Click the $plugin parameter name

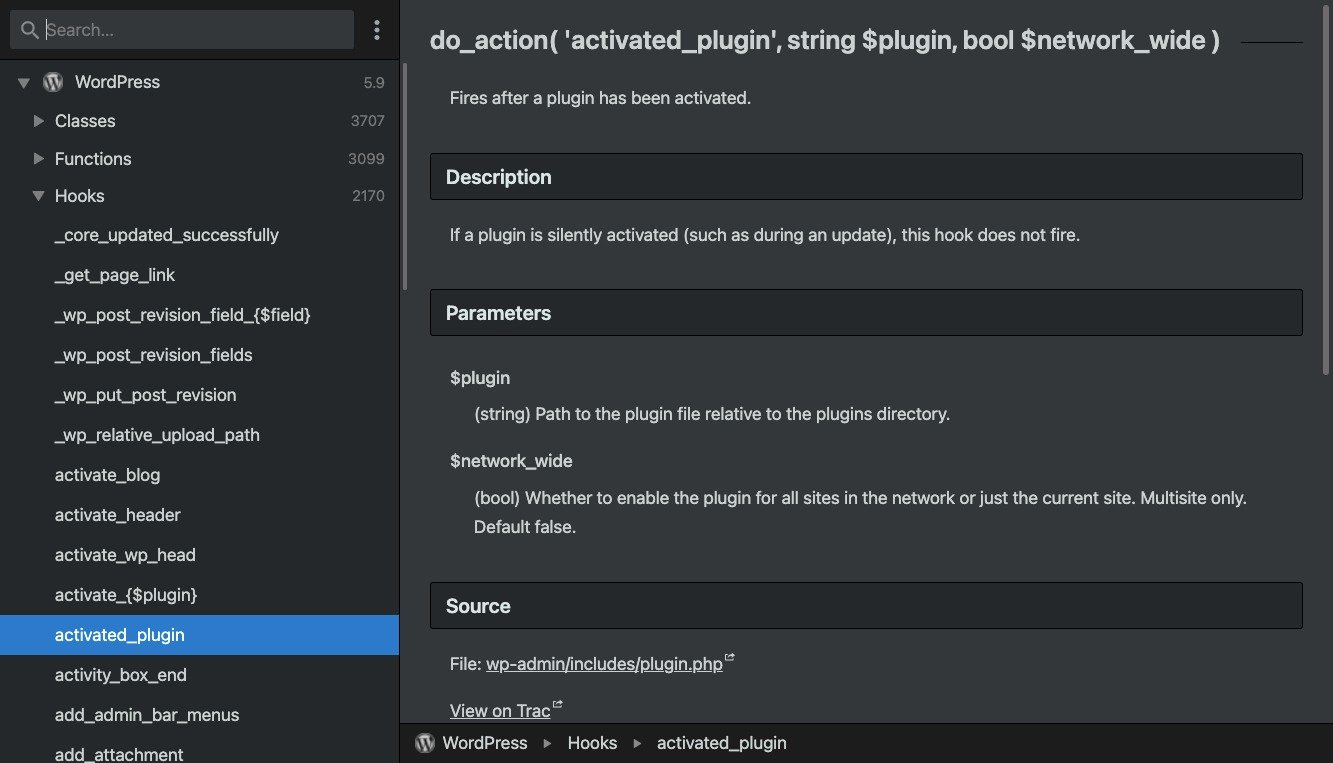480,378
